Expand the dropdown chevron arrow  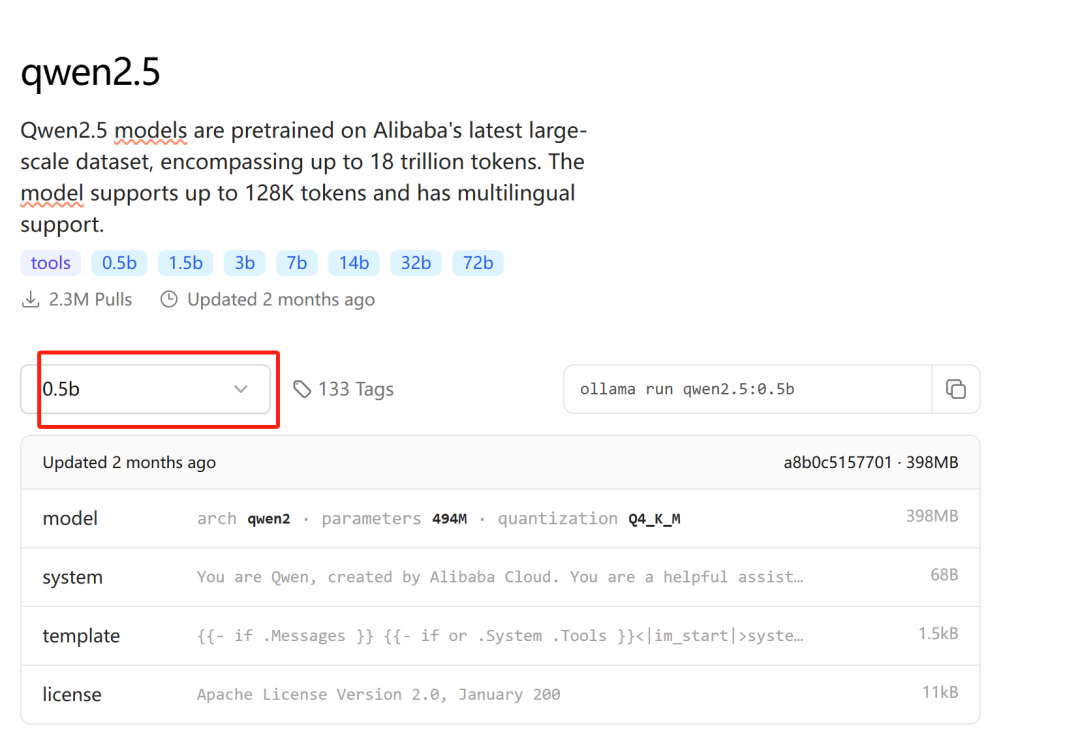click(x=240, y=389)
